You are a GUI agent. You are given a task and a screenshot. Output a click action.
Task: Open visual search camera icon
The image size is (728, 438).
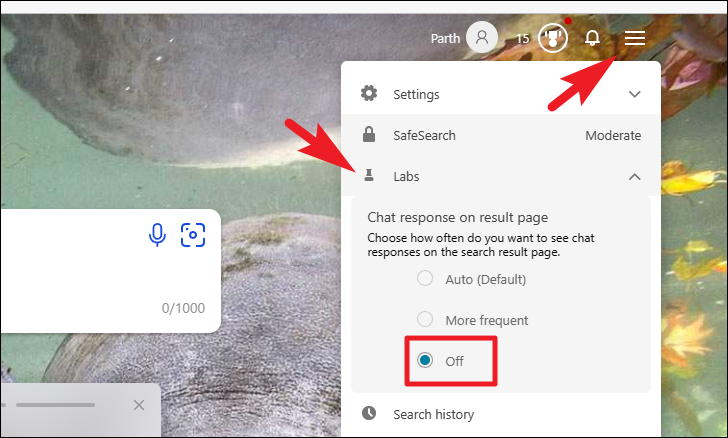coord(193,235)
